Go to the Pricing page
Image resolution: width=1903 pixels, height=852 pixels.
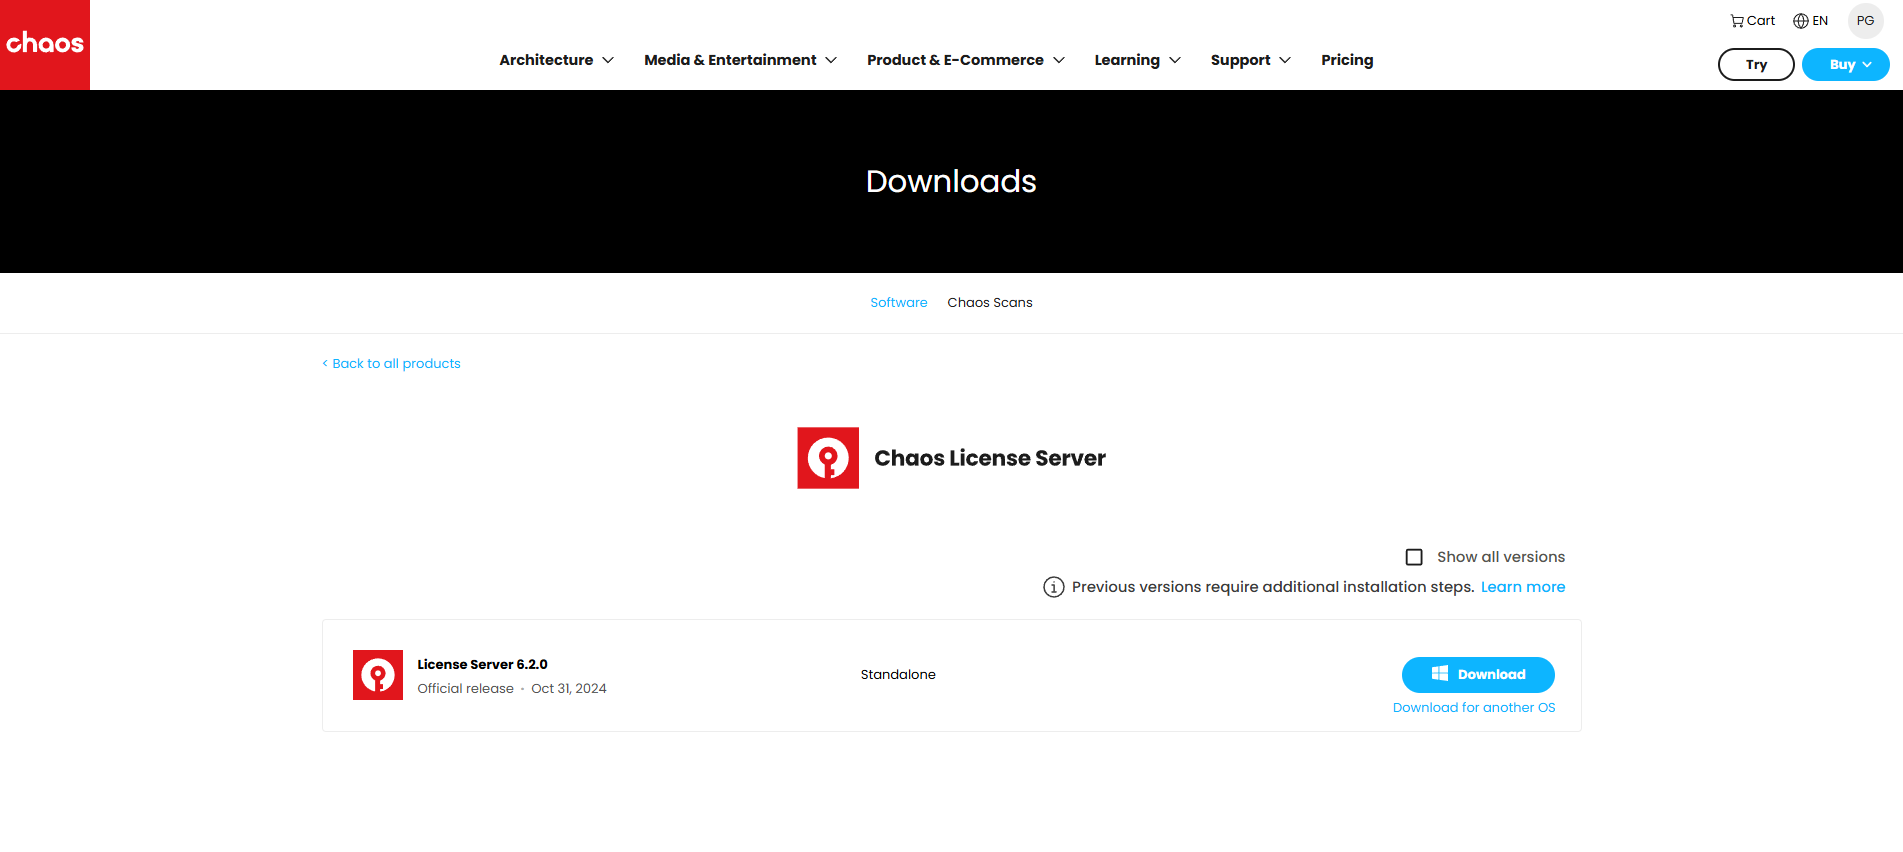click(1347, 60)
